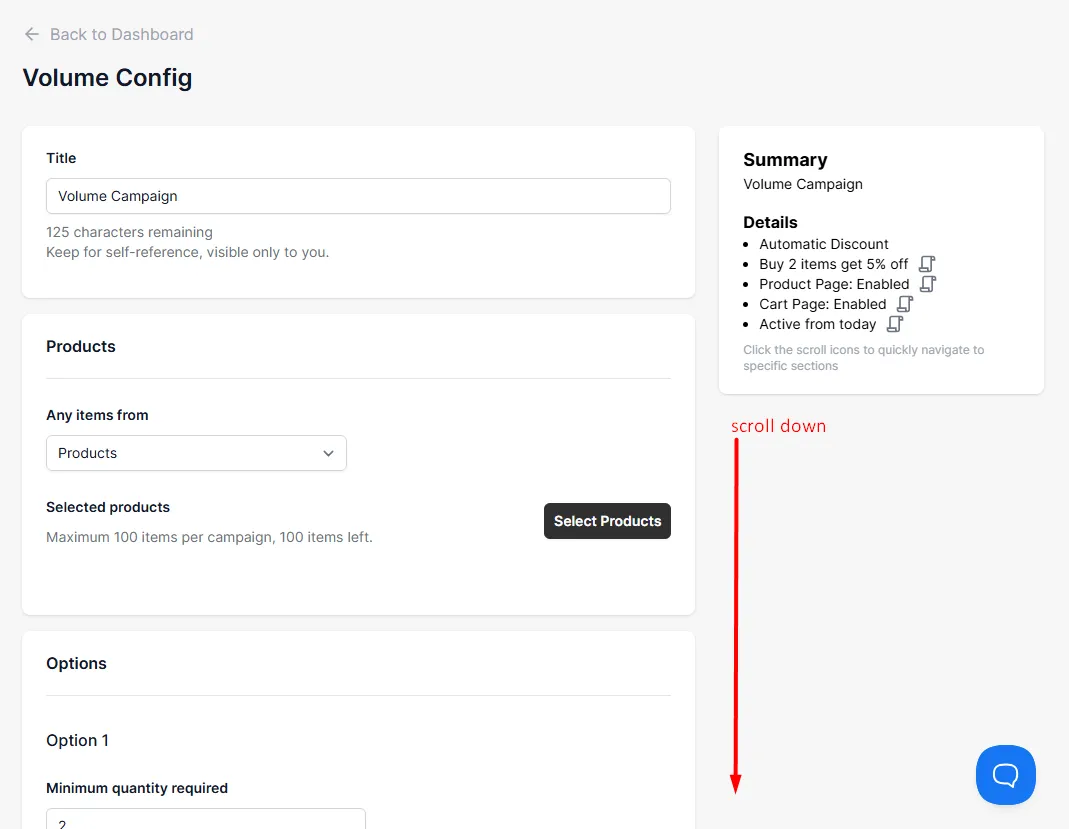Go back via Back to Dashboard link
This screenshot has height=829, width=1069.
pos(121,34)
